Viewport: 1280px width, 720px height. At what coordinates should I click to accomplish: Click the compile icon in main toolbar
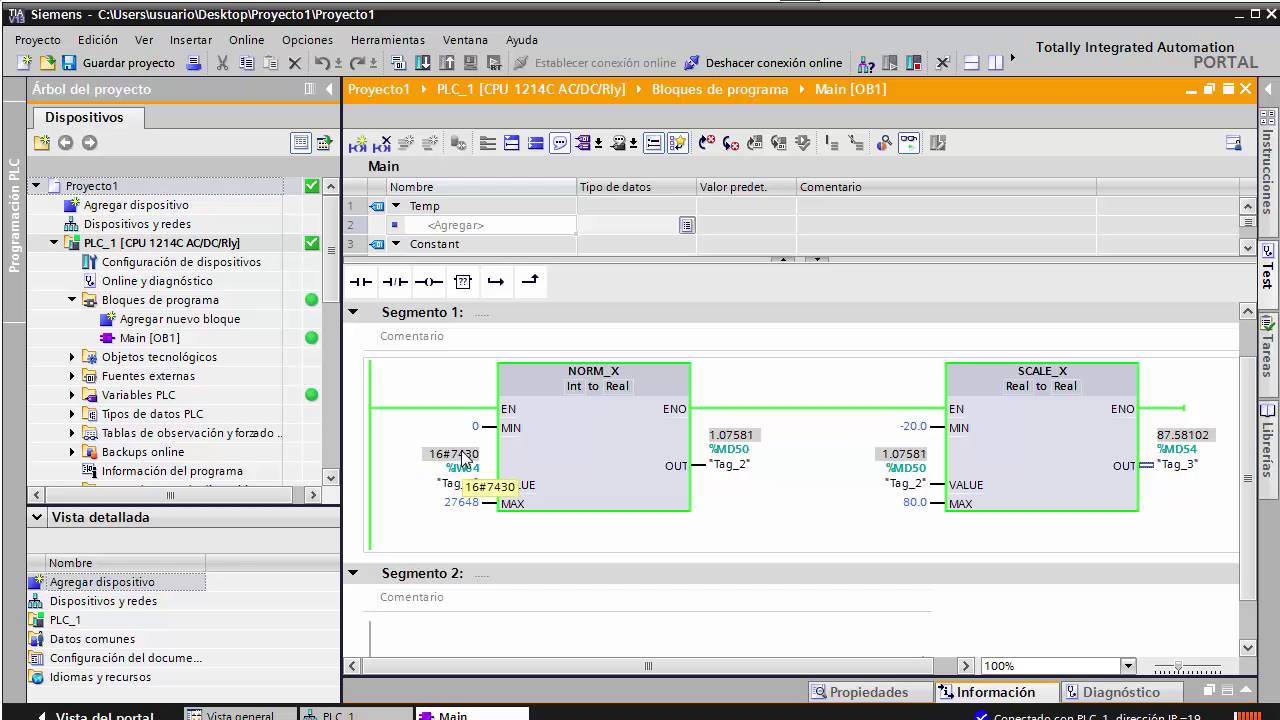tap(399, 63)
